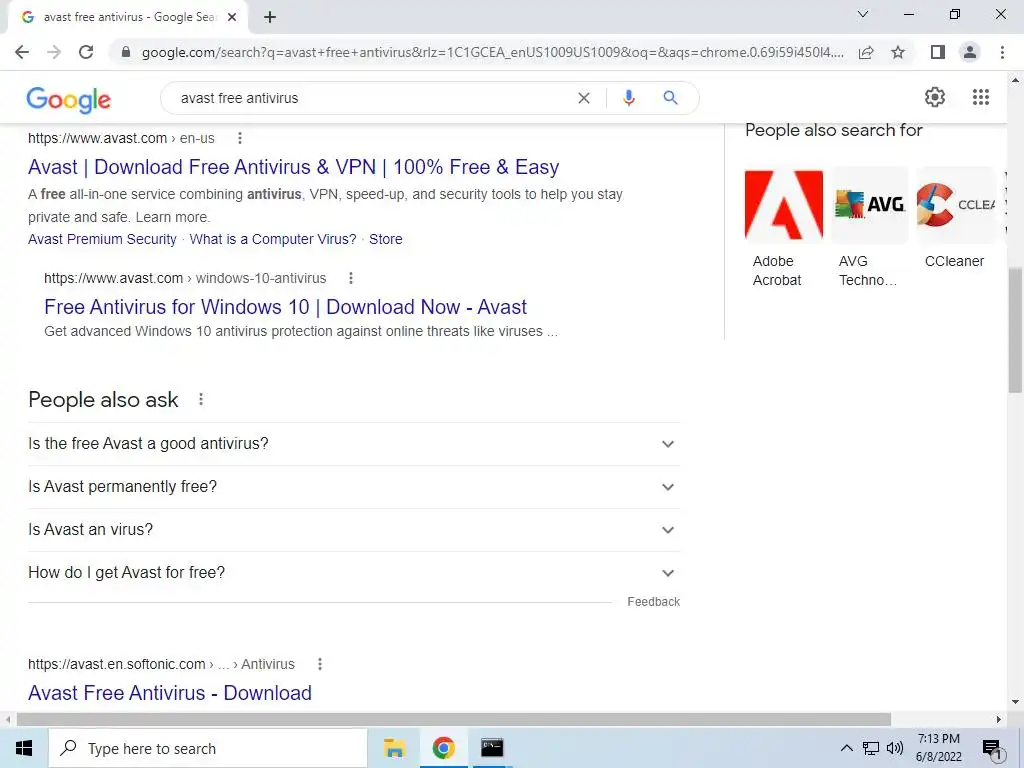The height and width of the screenshot is (768, 1024).
Task: Open the Chrome side panel
Action: pyautogui.click(x=938, y=52)
